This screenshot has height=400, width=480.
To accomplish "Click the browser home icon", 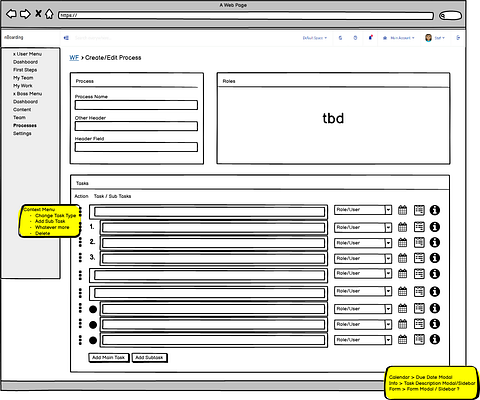I will coord(49,14).
